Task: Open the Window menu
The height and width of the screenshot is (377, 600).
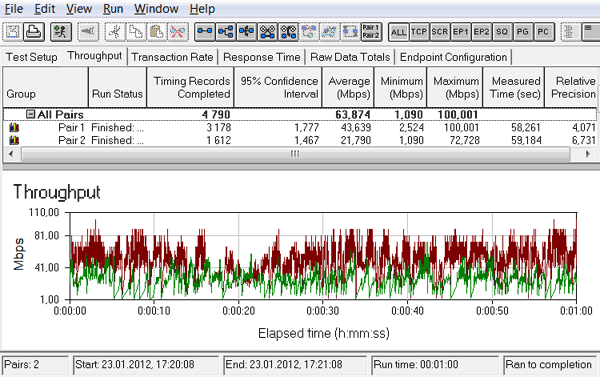Action: tap(156, 8)
